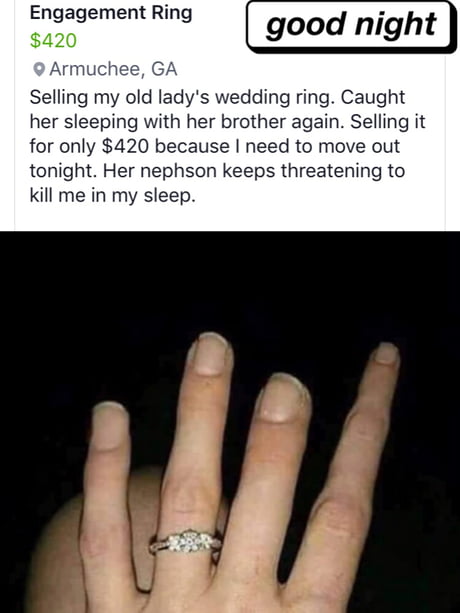Screen dimensions: 460x613
Task: Click the last line "kill me in my sleep."
Action: (x=113, y=195)
